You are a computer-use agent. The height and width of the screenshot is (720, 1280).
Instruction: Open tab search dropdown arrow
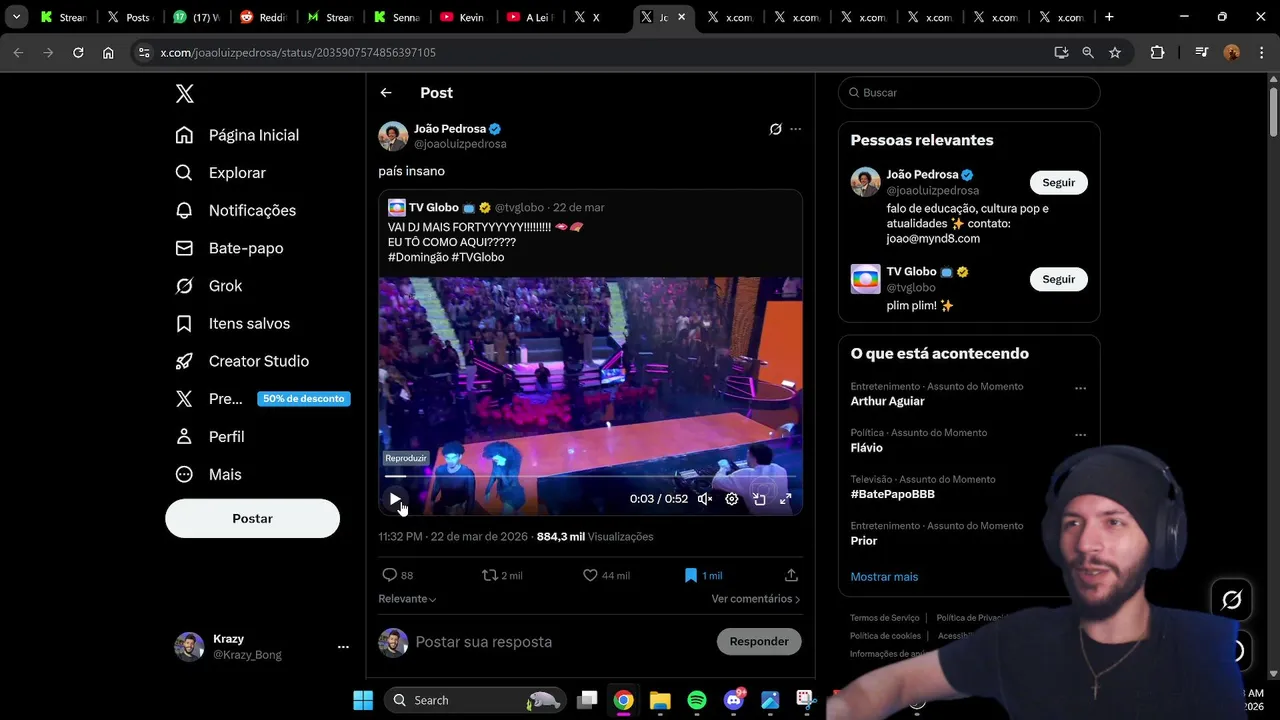pos(16,17)
